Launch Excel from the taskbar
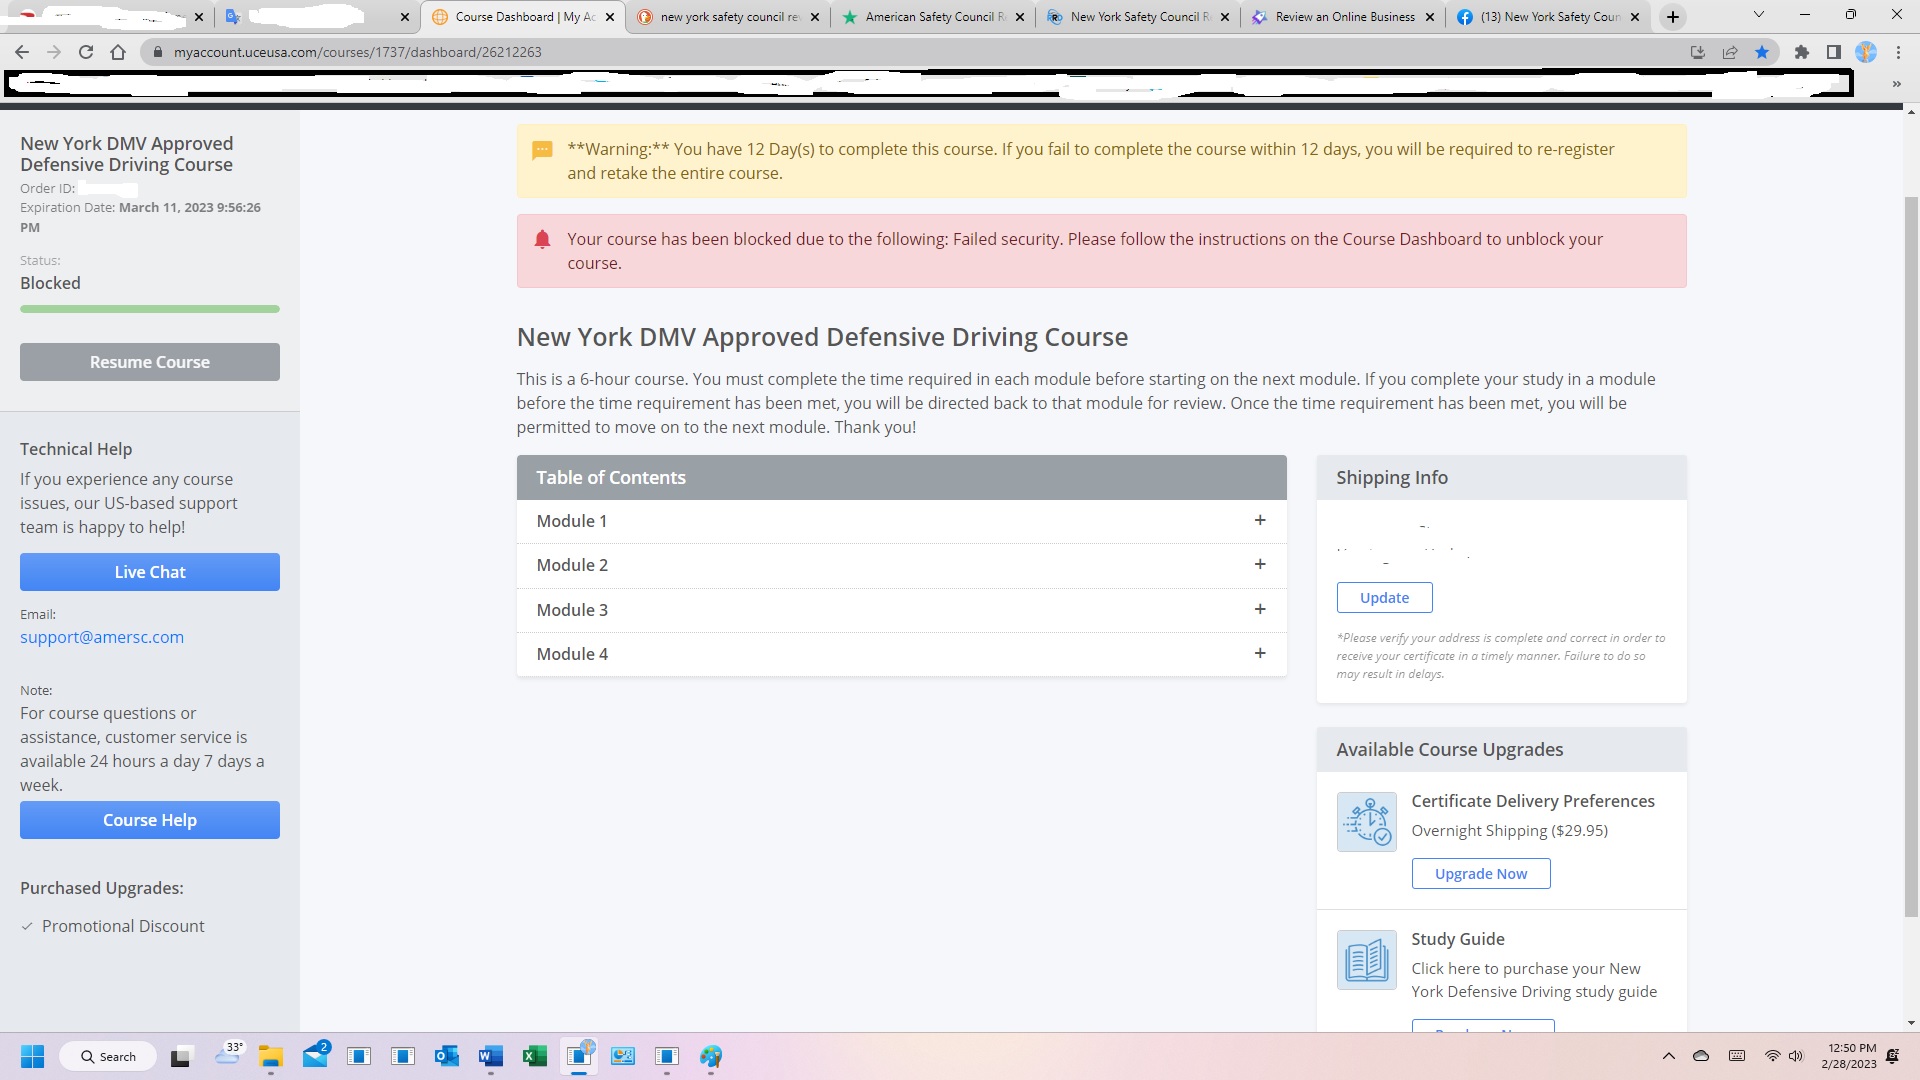Screen dimensions: 1920x1080 tap(534, 1056)
